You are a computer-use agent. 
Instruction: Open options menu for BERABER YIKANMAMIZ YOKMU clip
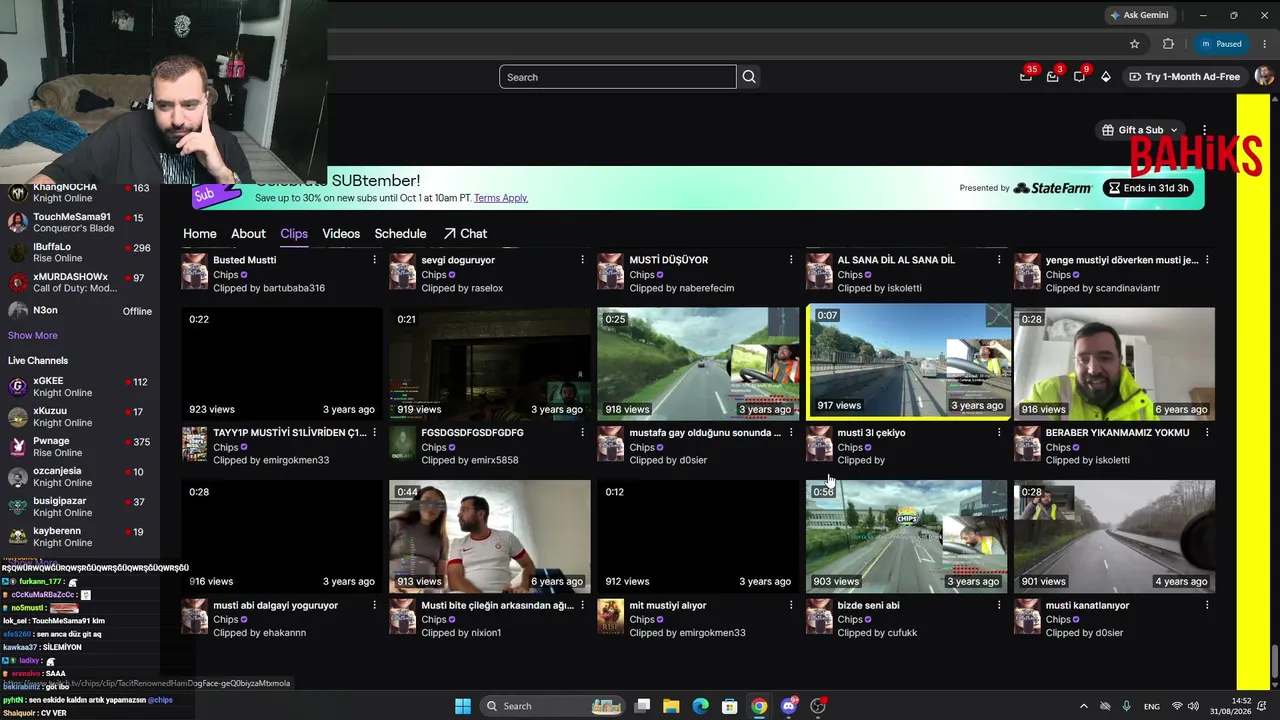1207,433
